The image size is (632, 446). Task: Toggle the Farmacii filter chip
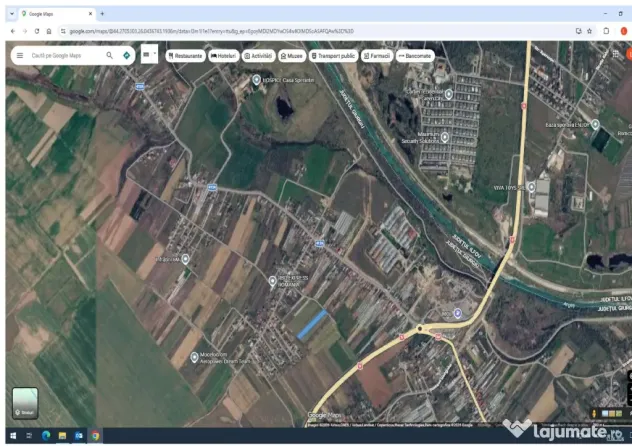pos(377,56)
